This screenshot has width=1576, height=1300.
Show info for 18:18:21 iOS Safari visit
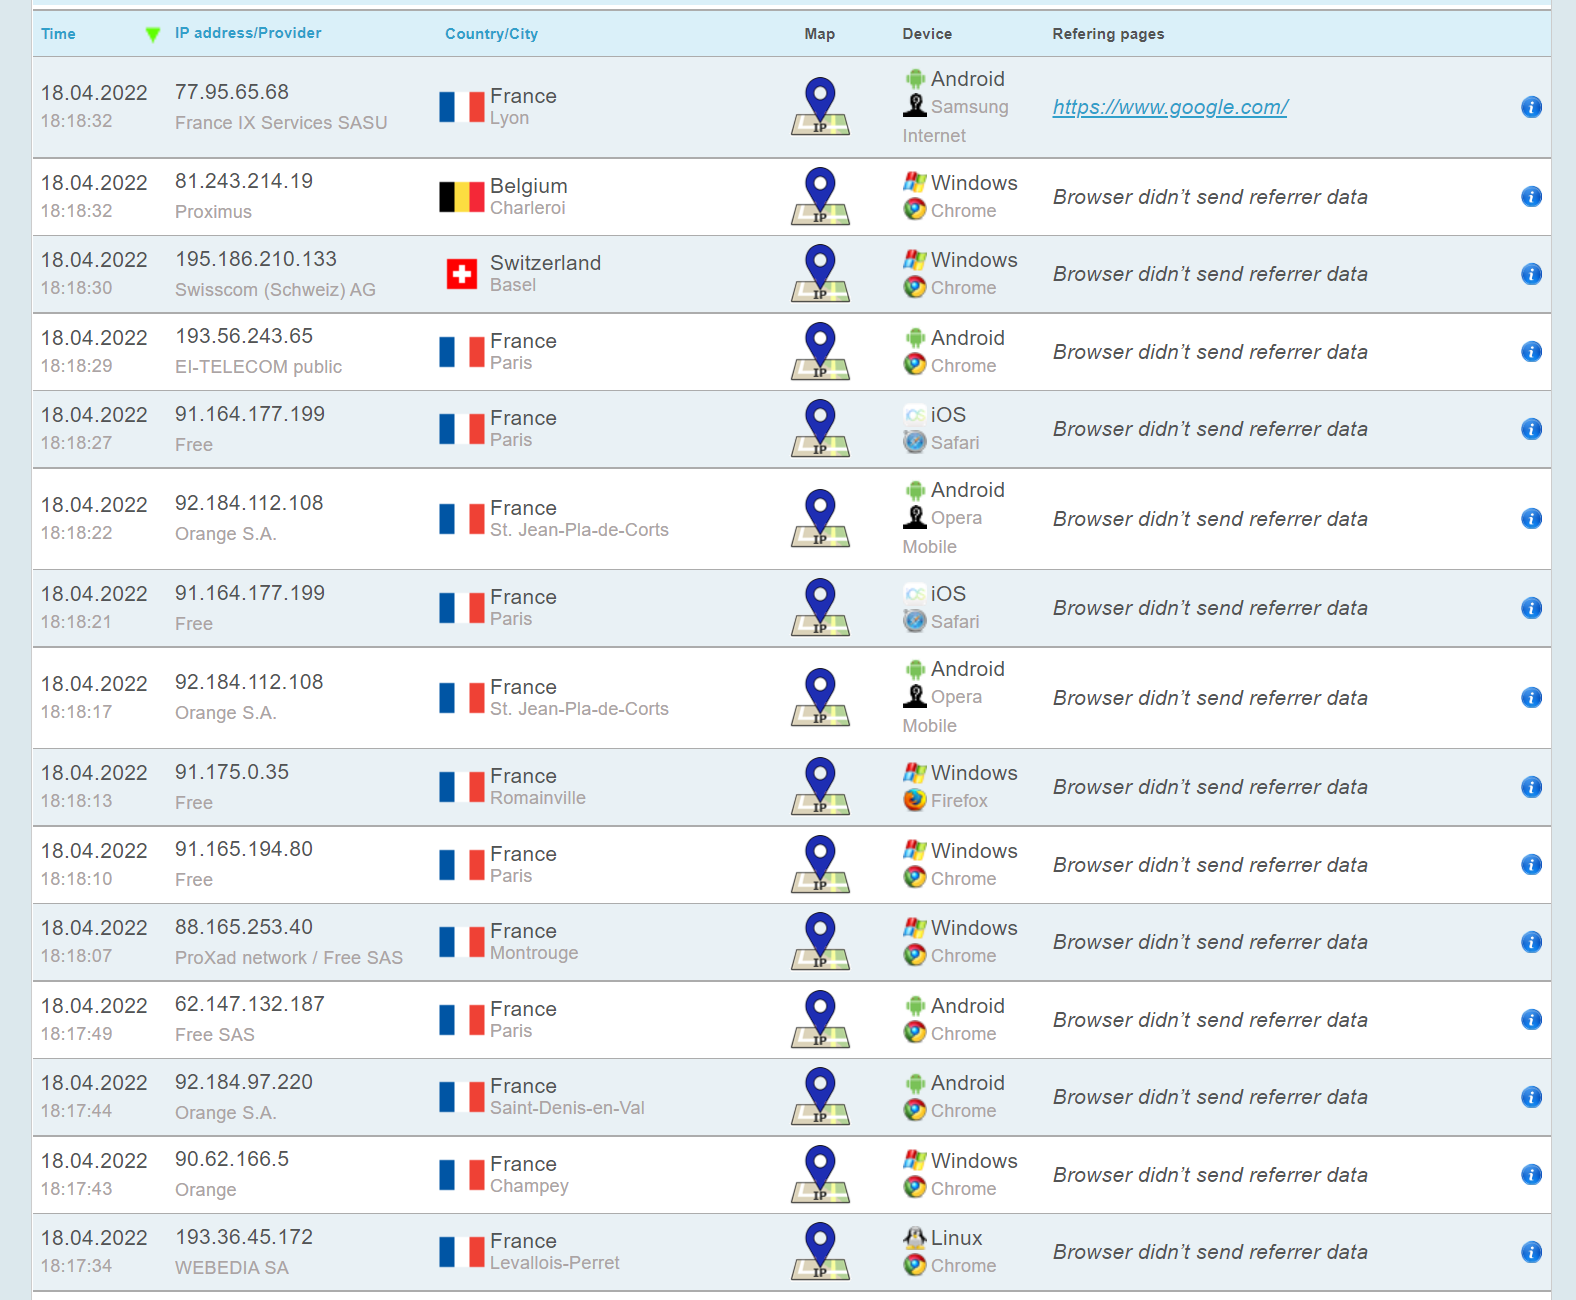[1531, 608]
